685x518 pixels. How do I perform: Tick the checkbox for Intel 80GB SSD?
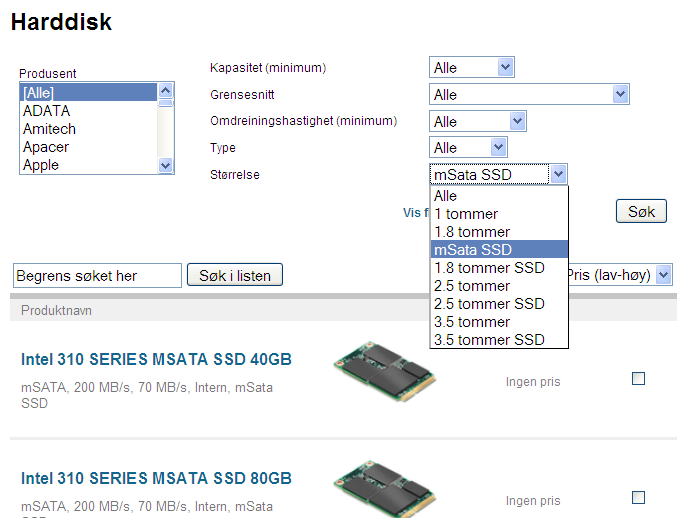[639, 497]
